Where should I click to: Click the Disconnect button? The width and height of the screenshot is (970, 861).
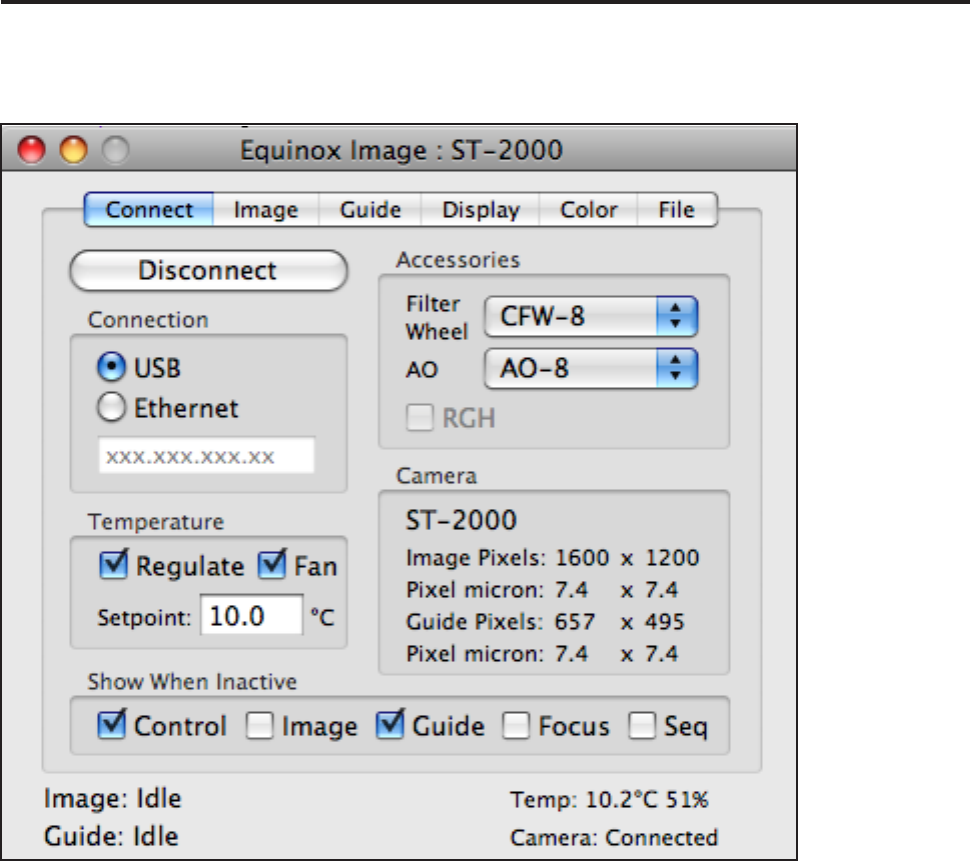pyautogui.click(x=207, y=270)
